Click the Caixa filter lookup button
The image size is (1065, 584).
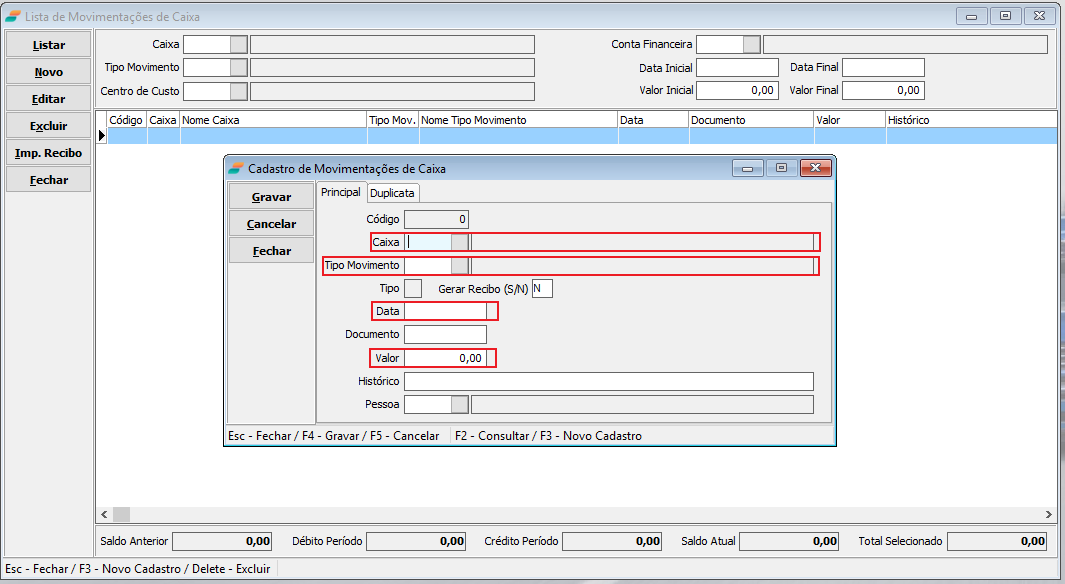[238, 44]
